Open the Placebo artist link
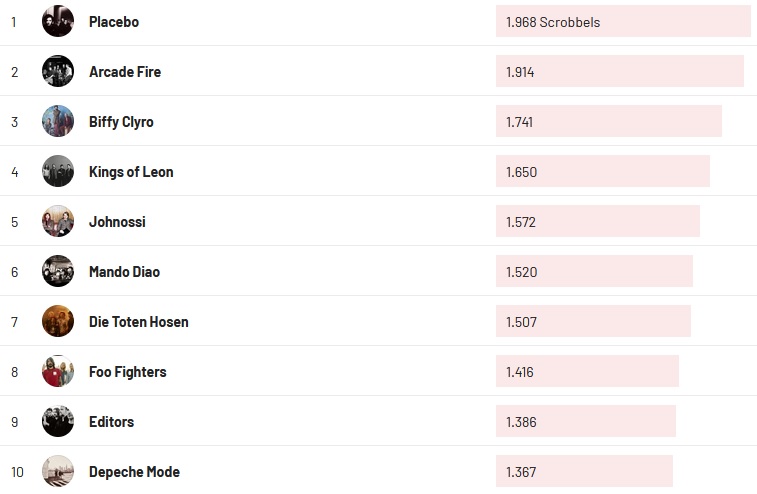This screenshot has height=494, width=757. (114, 22)
